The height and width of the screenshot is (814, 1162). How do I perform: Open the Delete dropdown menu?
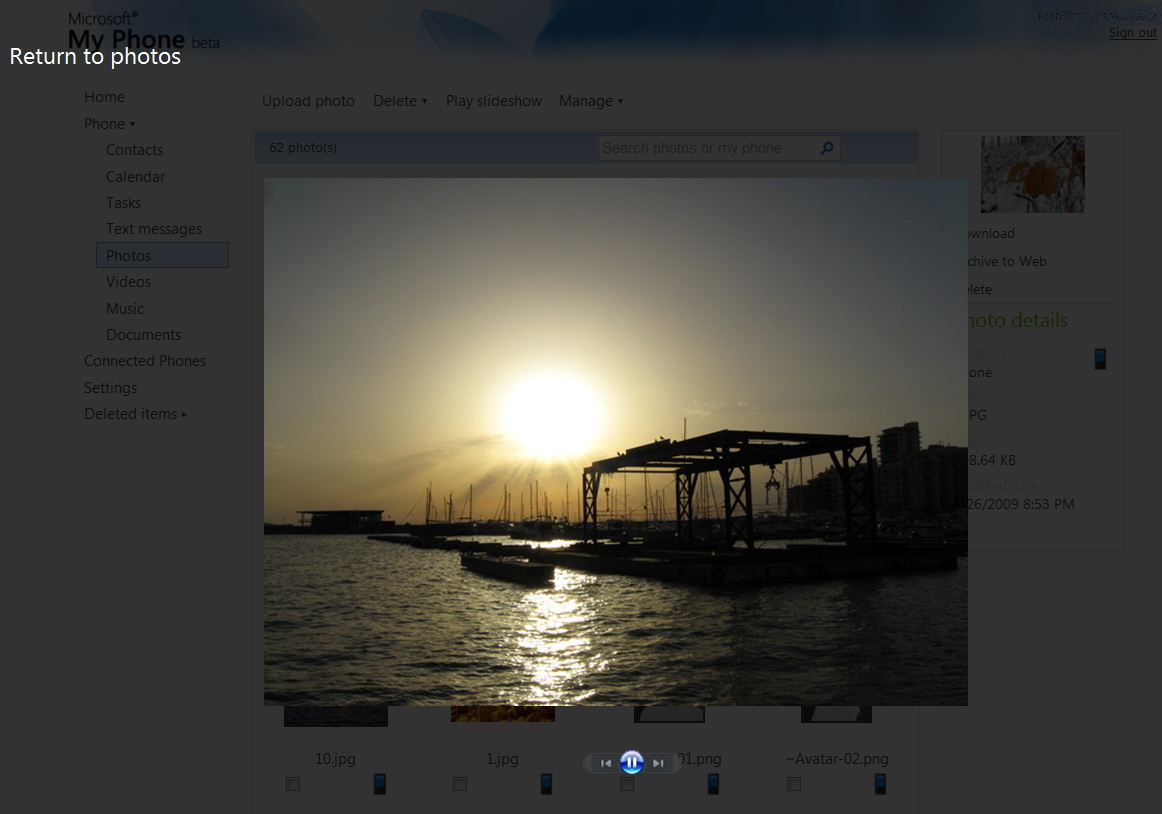(400, 101)
